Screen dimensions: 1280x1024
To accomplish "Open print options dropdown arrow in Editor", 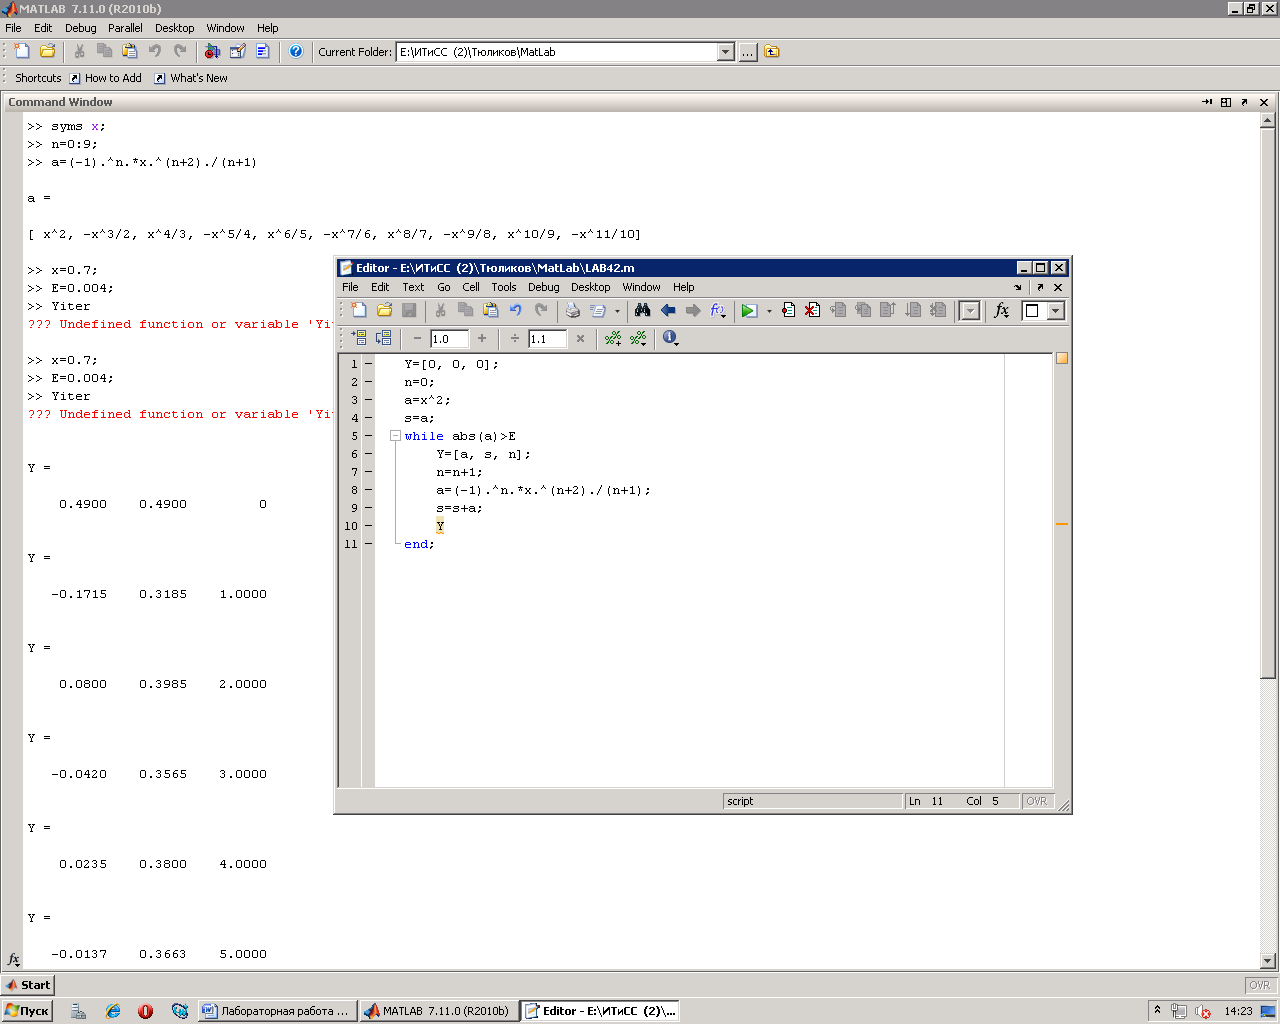I will 617,311.
